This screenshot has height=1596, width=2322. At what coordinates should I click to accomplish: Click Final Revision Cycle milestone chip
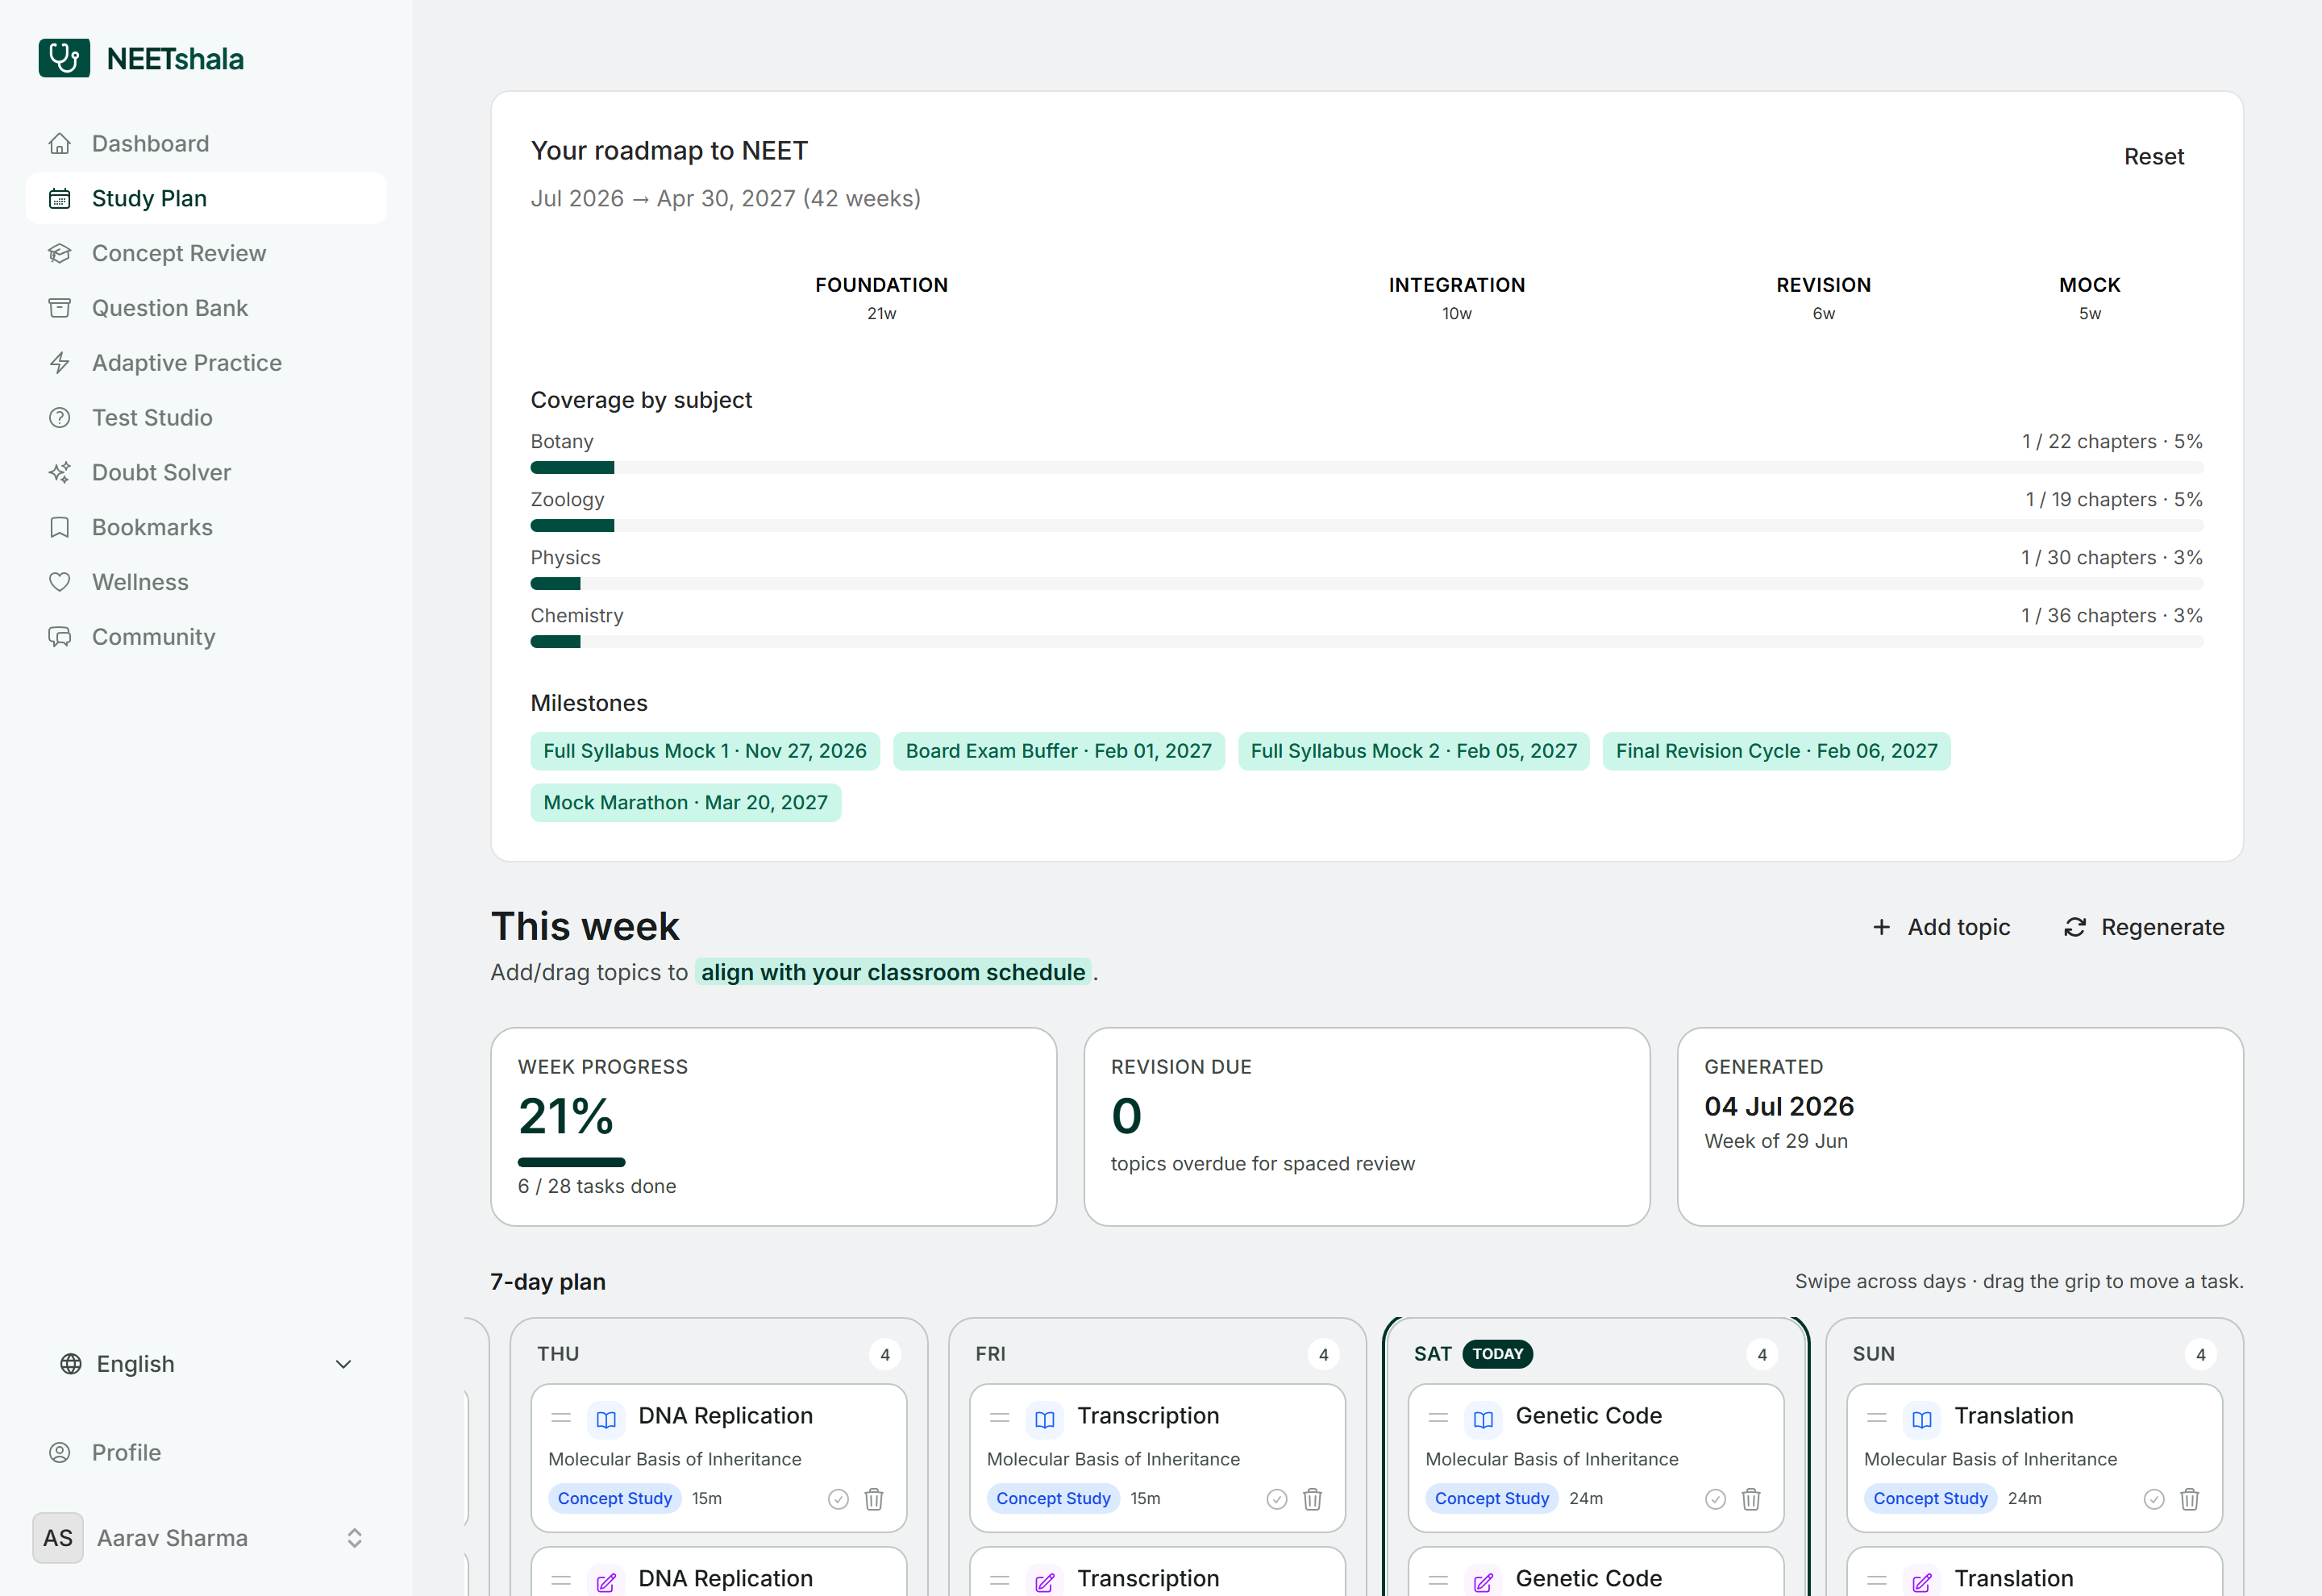(1776, 751)
